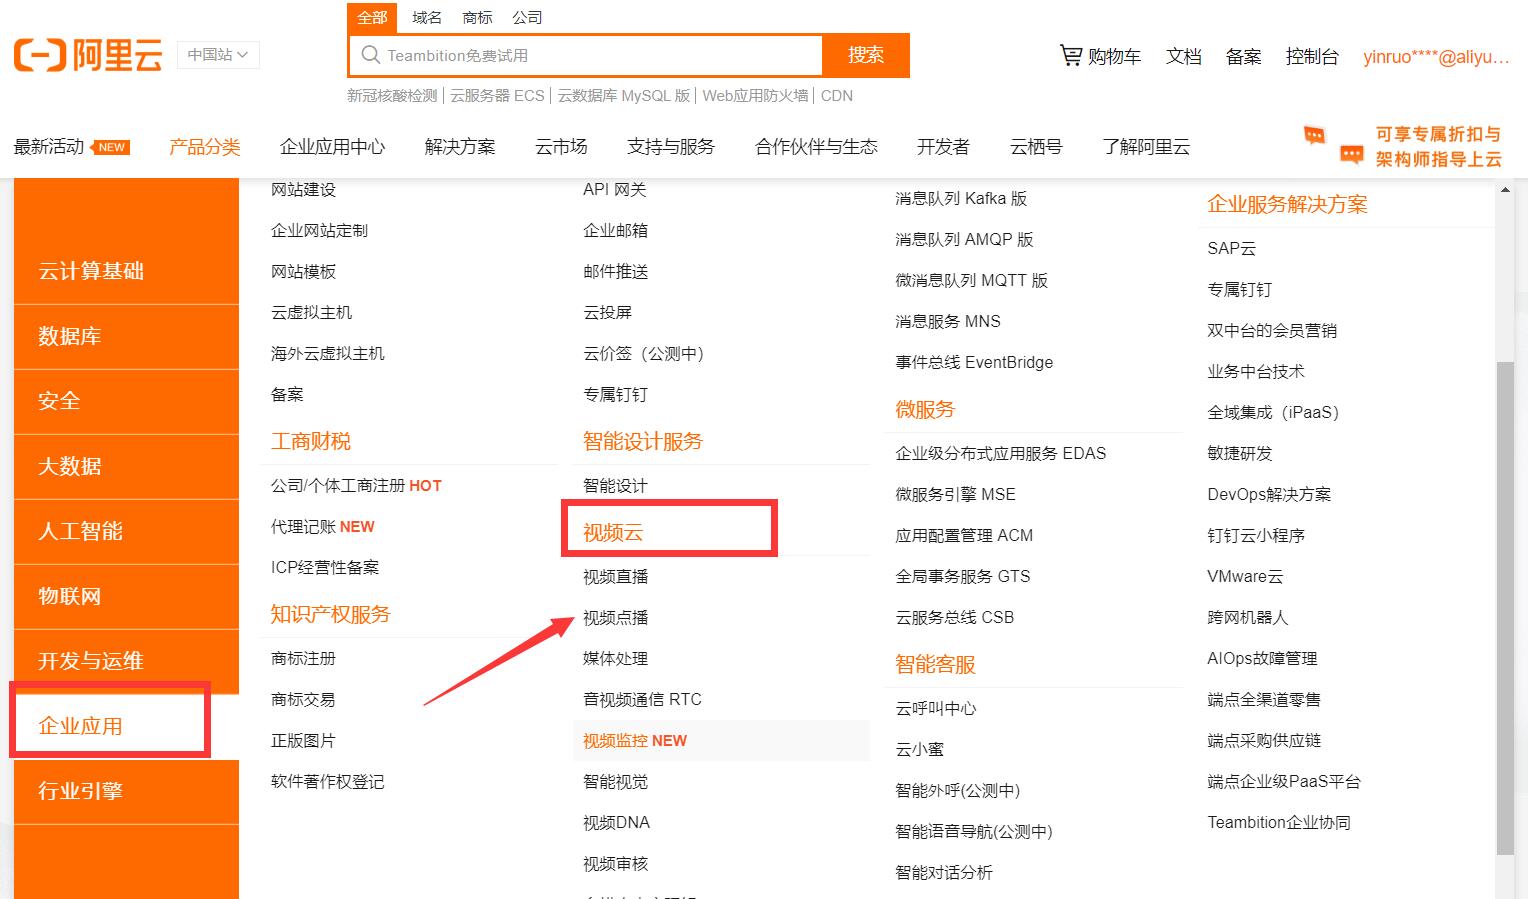Click the yinruo account name
The image size is (1528, 899).
point(1436,57)
